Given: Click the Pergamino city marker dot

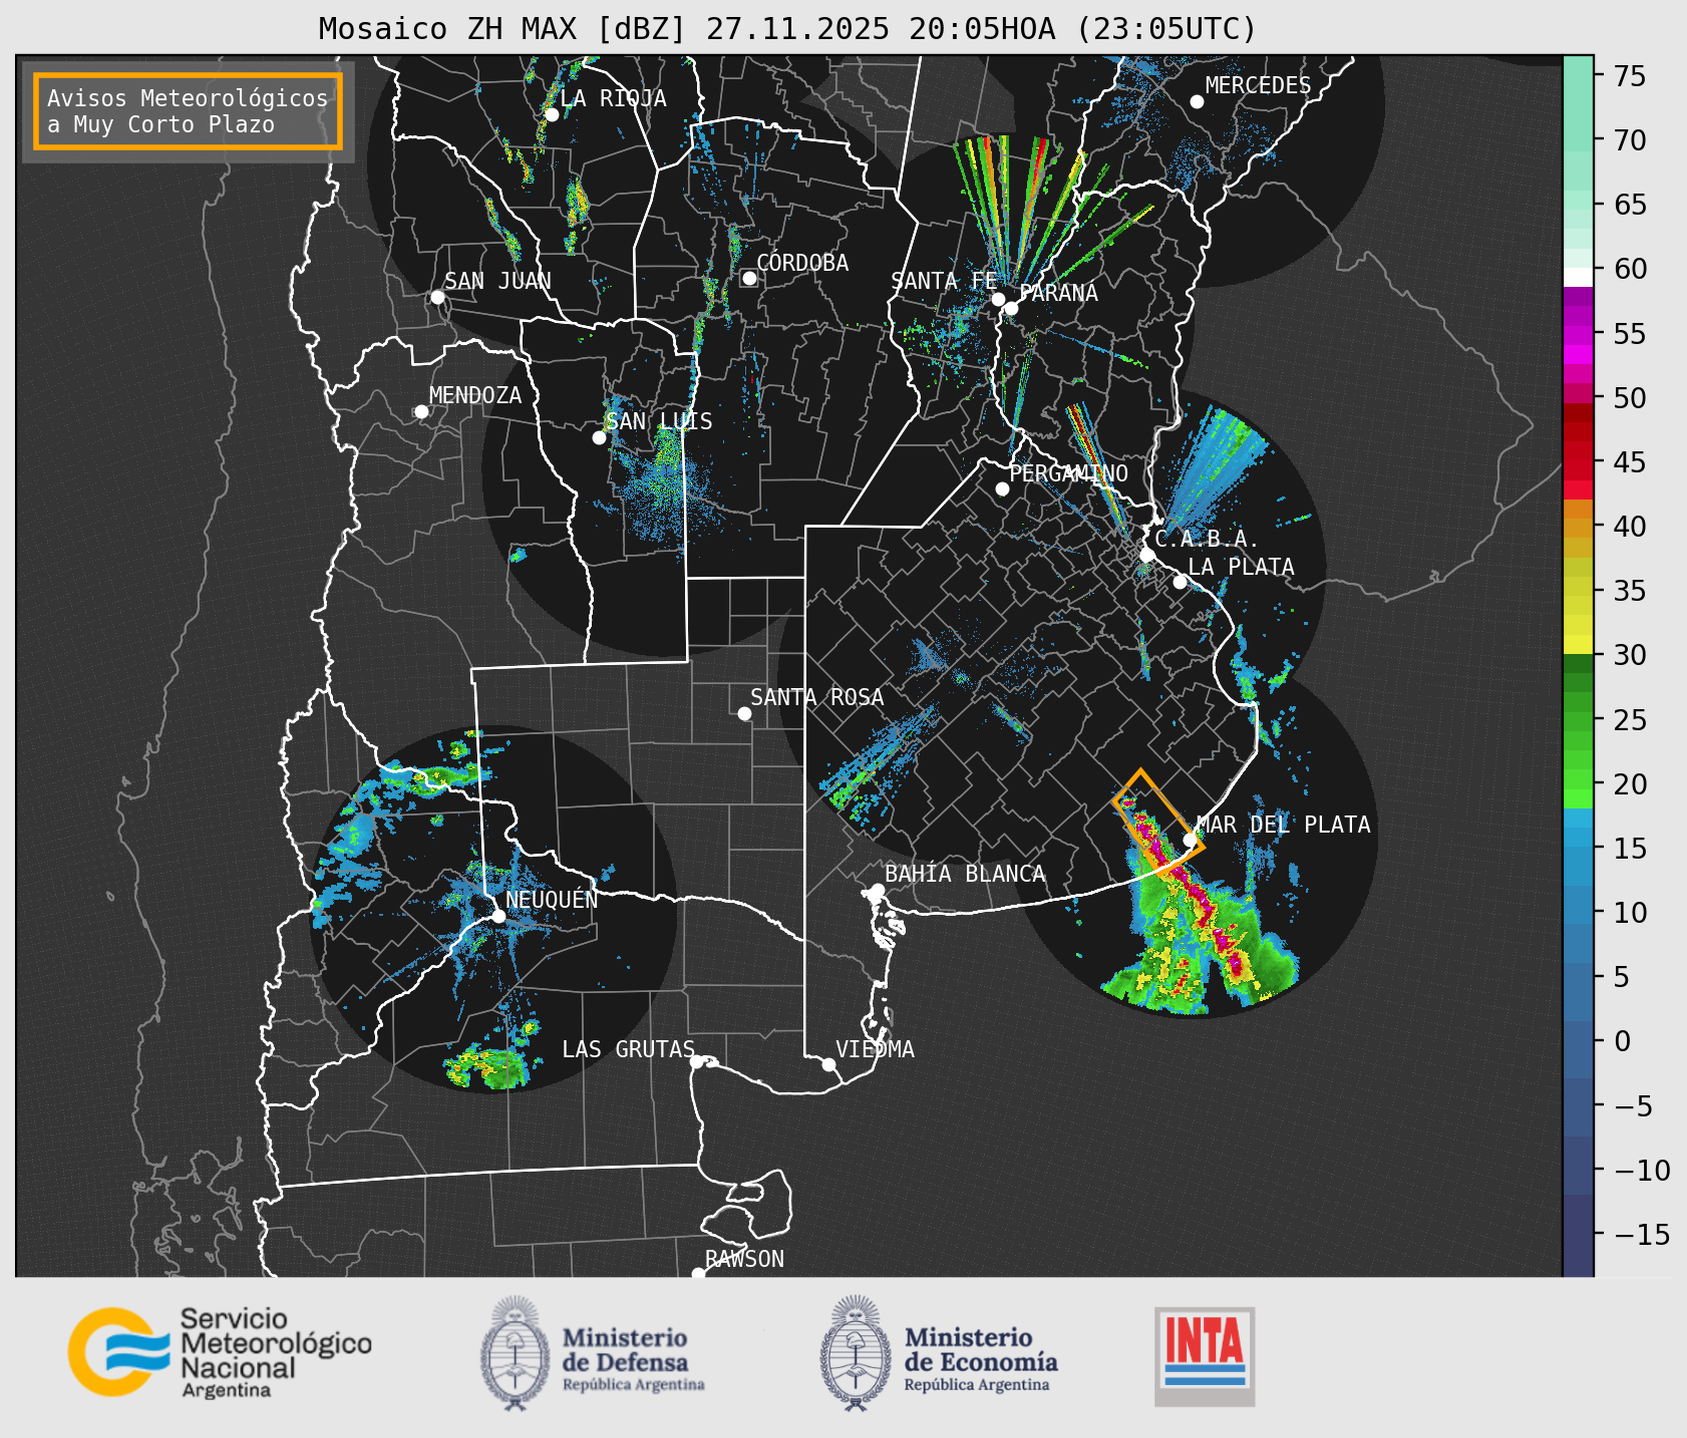Looking at the screenshot, I should tap(1002, 489).
